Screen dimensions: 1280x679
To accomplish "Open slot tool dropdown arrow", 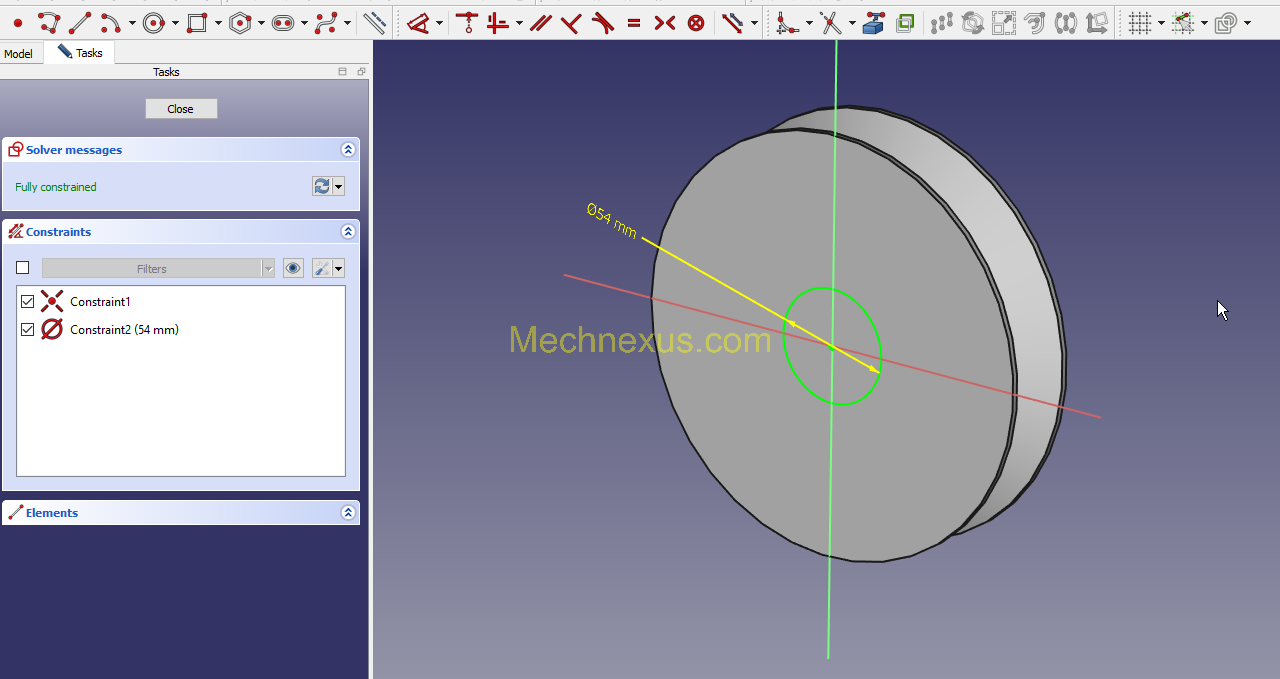I will [304, 23].
